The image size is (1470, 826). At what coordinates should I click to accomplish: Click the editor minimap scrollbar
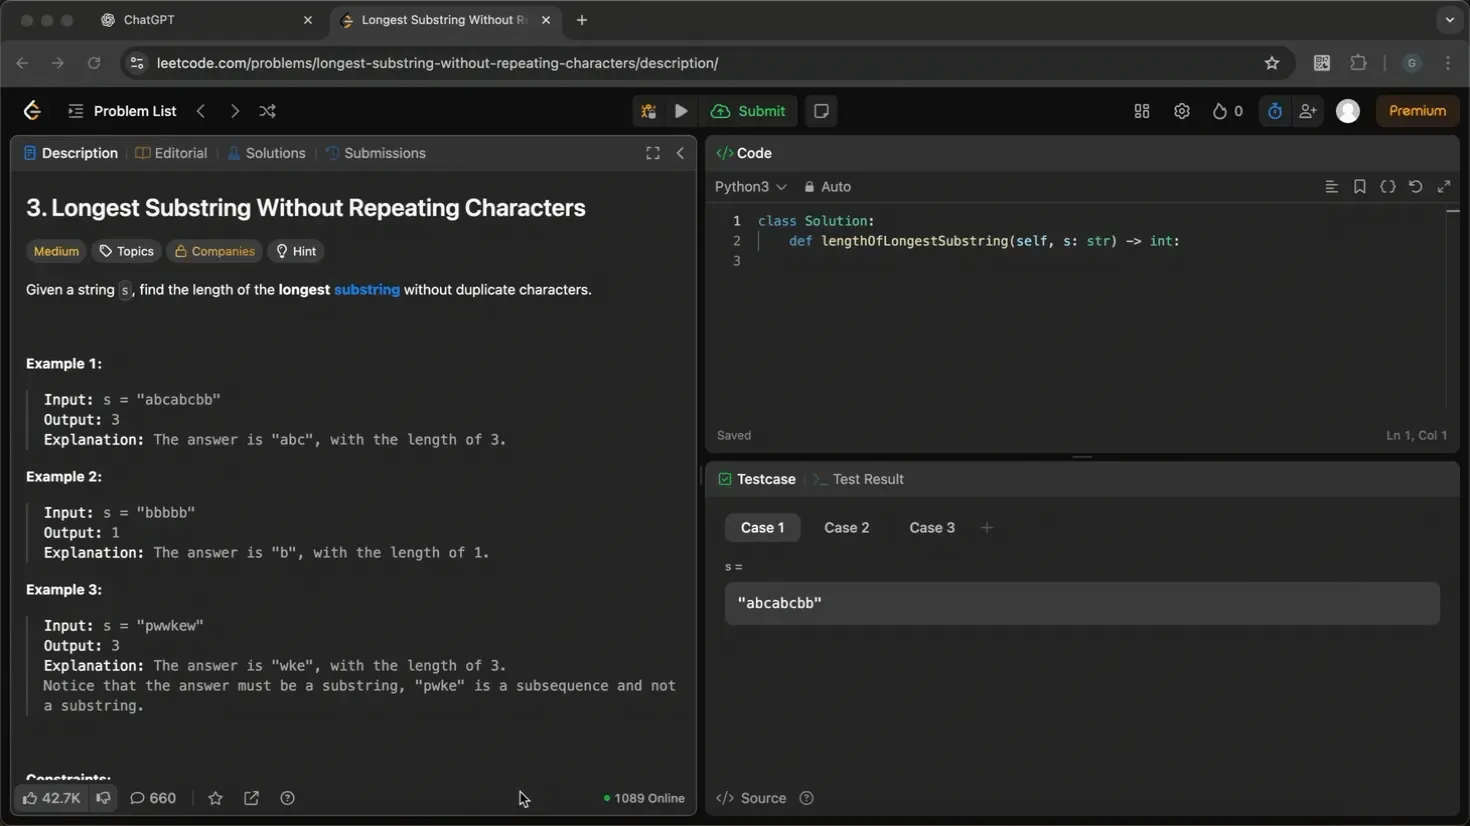pyautogui.click(x=1453, y=212)
